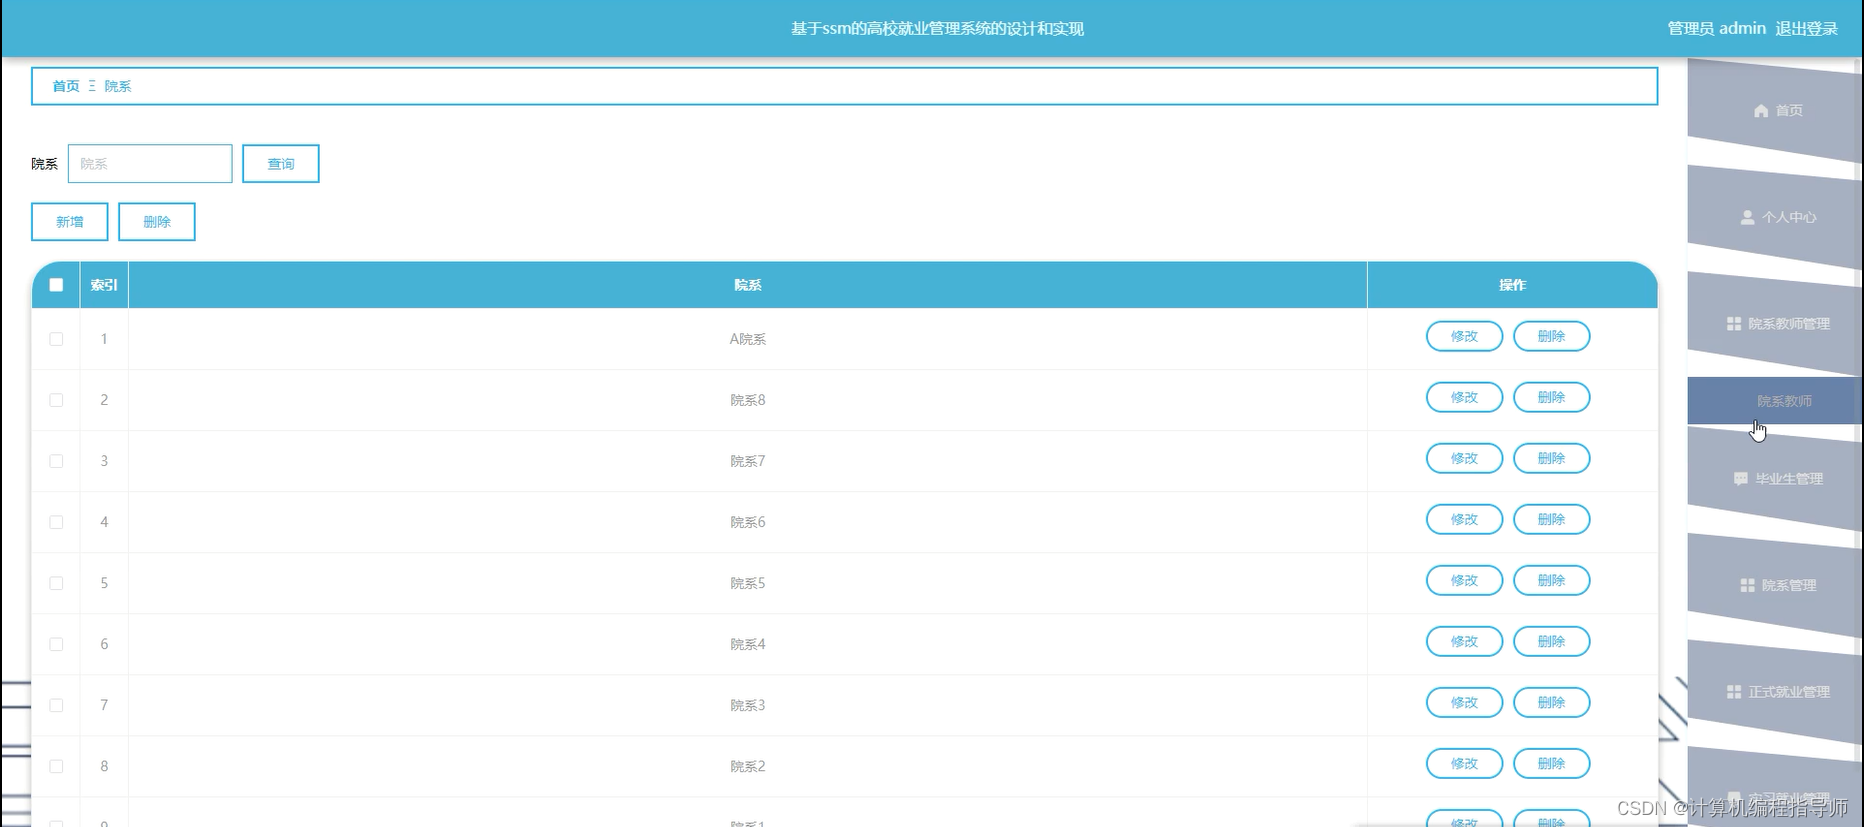Viewport: 1864px width, 827px height.
Task: Toggle the select-all checkbox in table header
Action: tap(56, 285)
